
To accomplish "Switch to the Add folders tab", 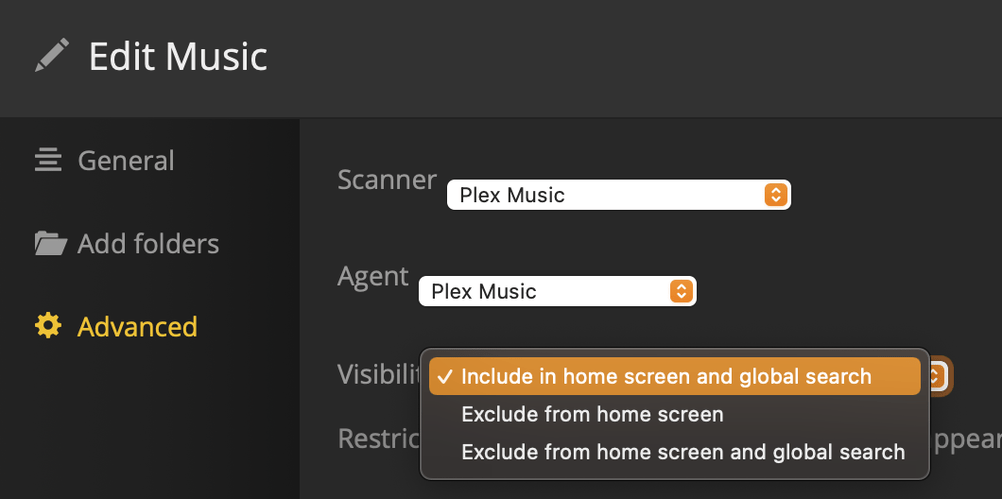I will pyautogui.click(x=148, y=243).
